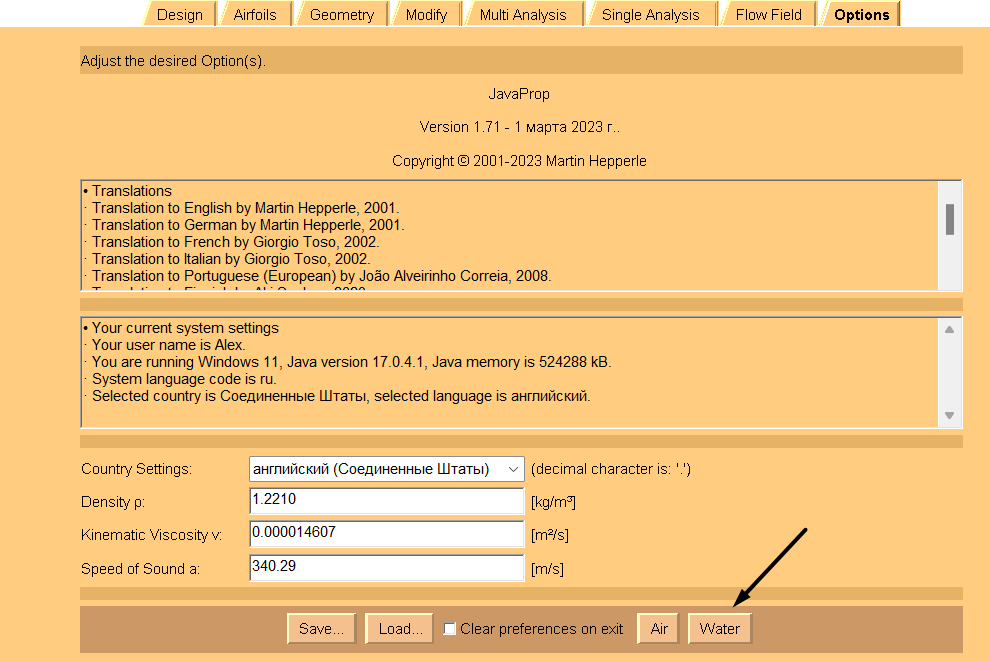Click the Options tab
Viewport: 990px width, 661px height.
click(861, 15)
